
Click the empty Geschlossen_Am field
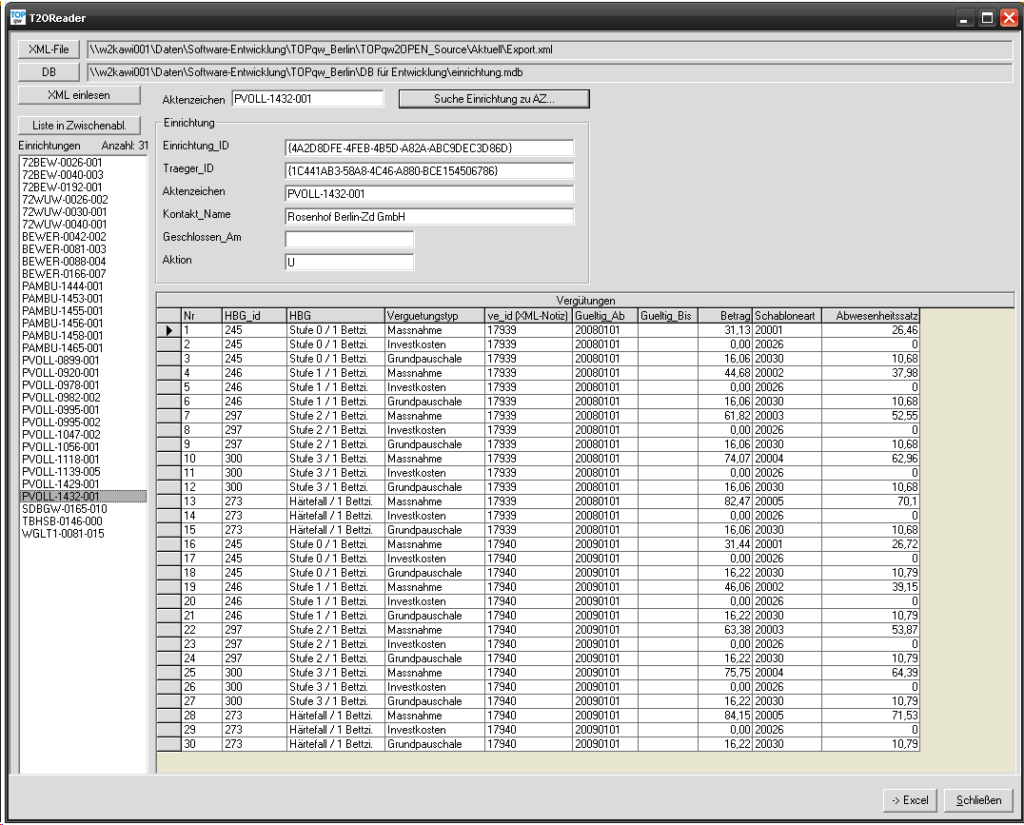(x=348, y=239)
